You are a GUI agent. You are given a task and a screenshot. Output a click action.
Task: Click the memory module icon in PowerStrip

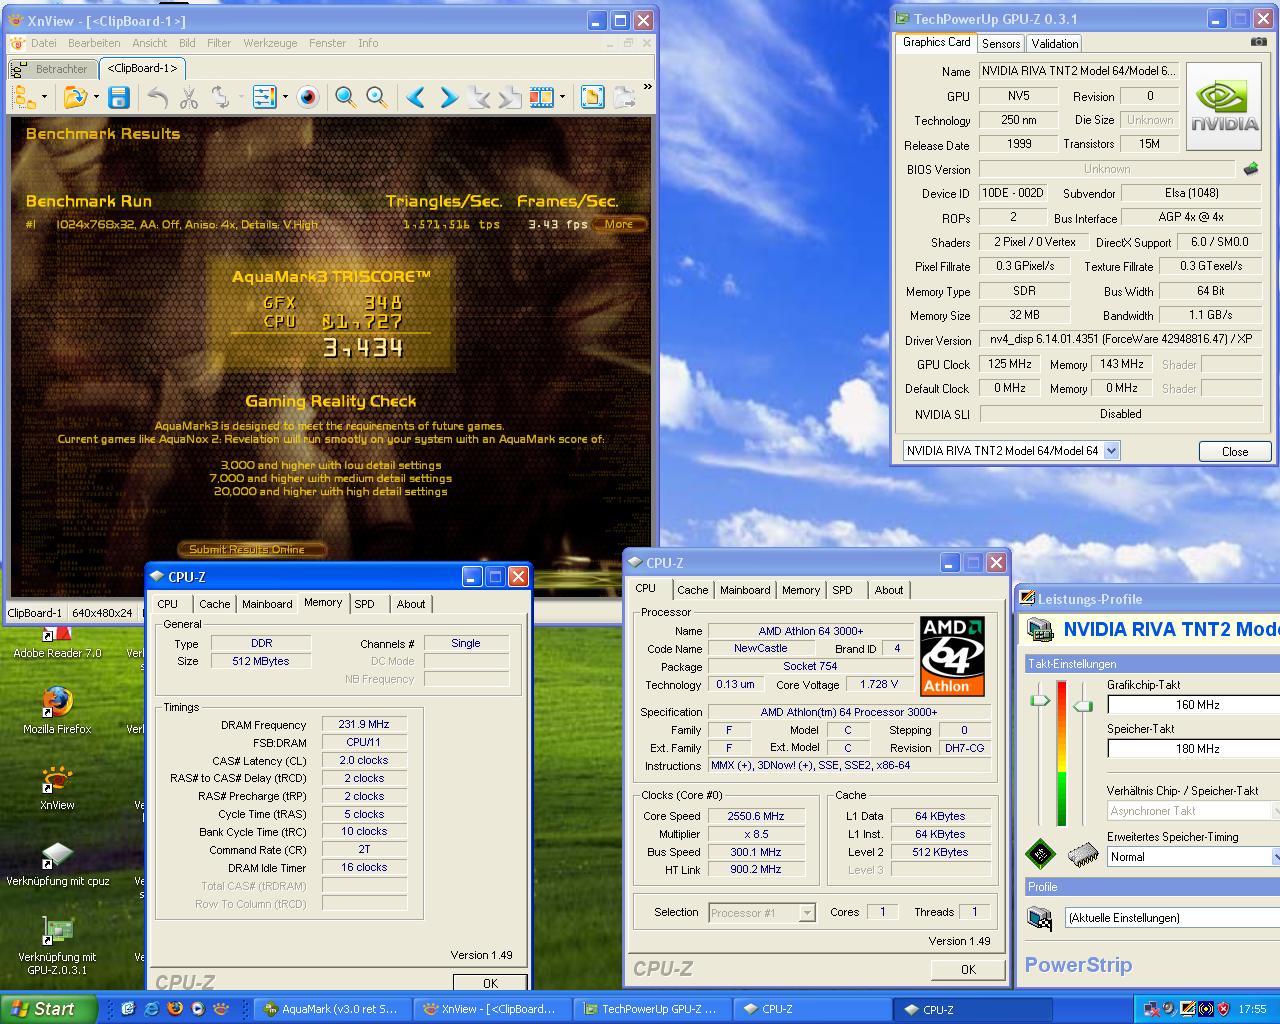(1082, 853)
